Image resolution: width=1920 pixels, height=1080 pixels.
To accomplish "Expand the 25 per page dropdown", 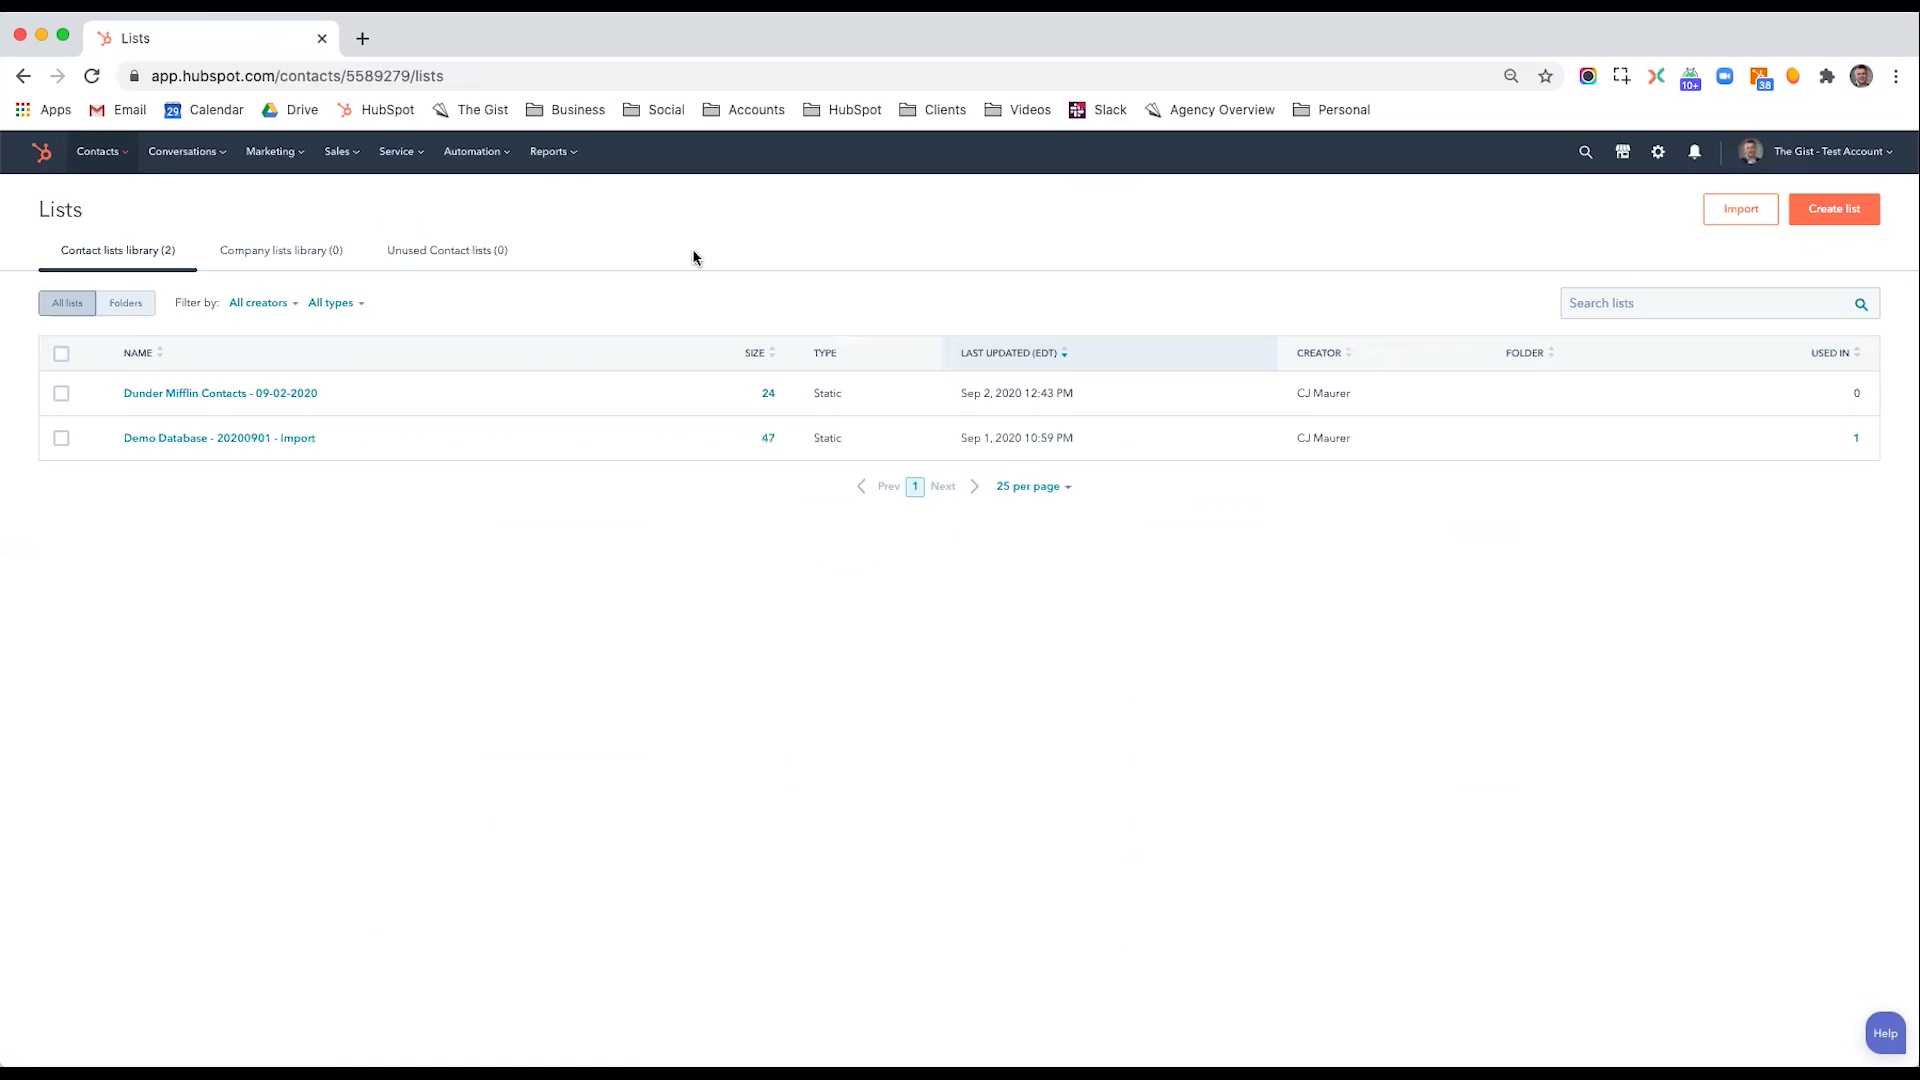I will point(1033,485).
